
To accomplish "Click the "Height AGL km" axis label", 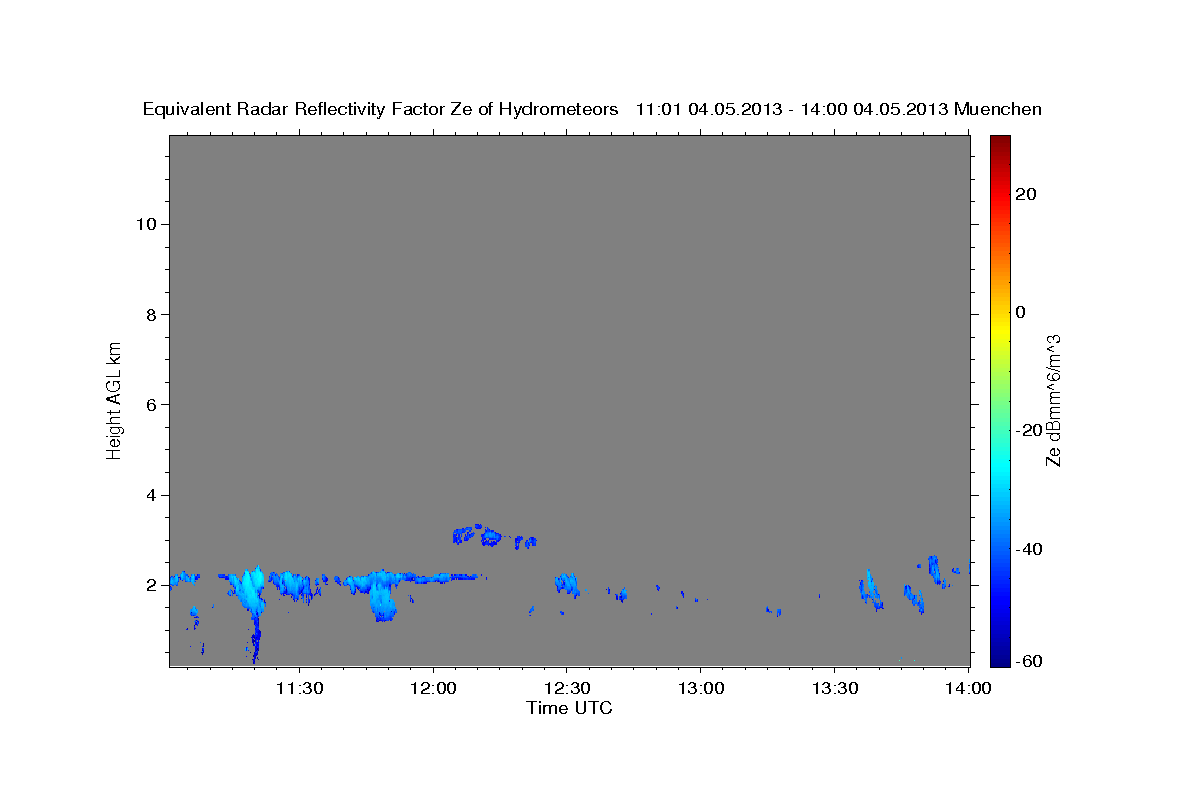I will tap(115, 399).
